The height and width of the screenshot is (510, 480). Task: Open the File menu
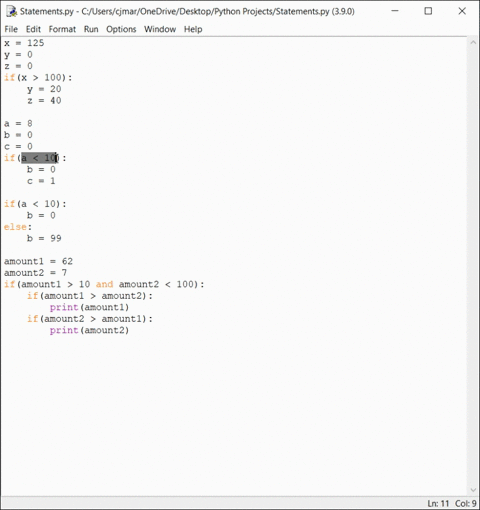click(11, 29)
